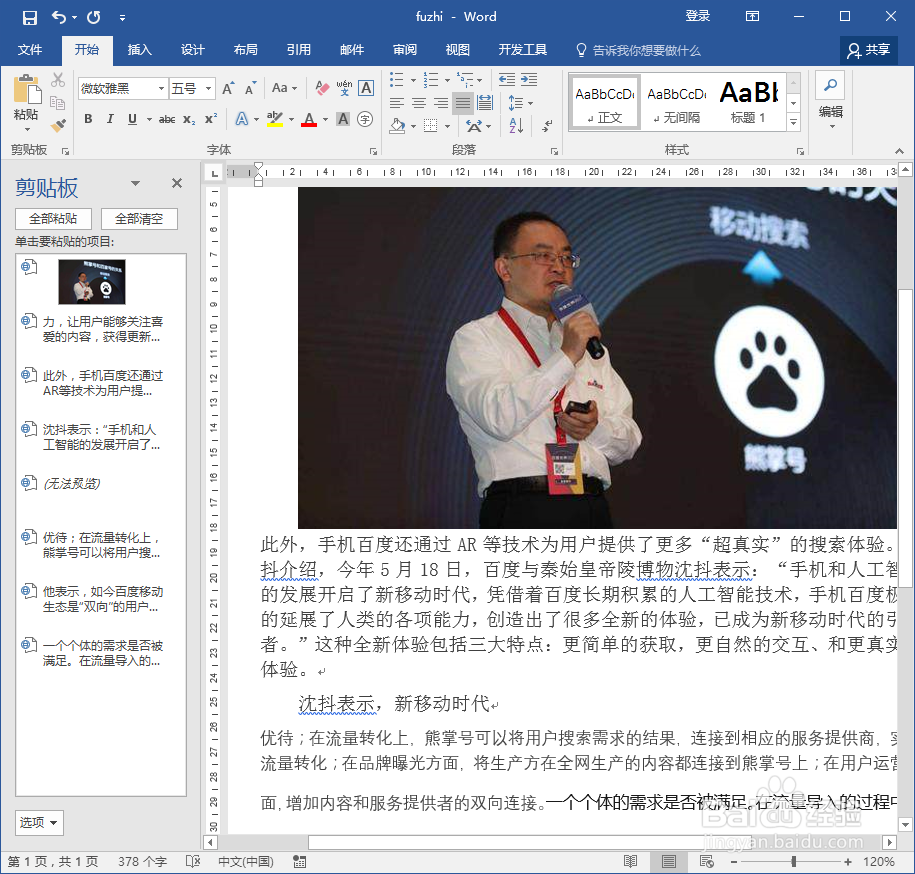
Task: Toggle align right
Action: click(441, 103)
